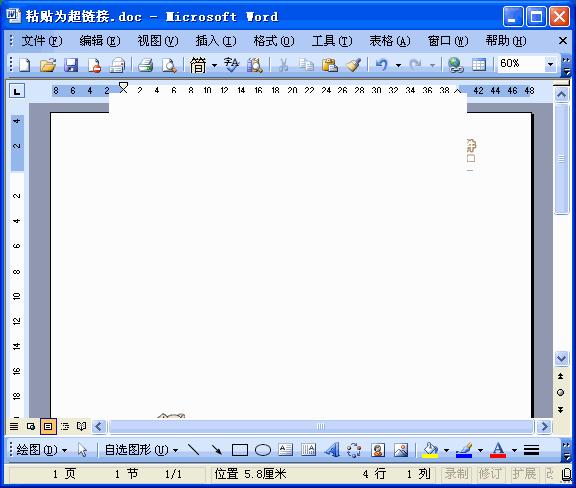Create a new blank document

pyautogui.click(x=25, y=65)
